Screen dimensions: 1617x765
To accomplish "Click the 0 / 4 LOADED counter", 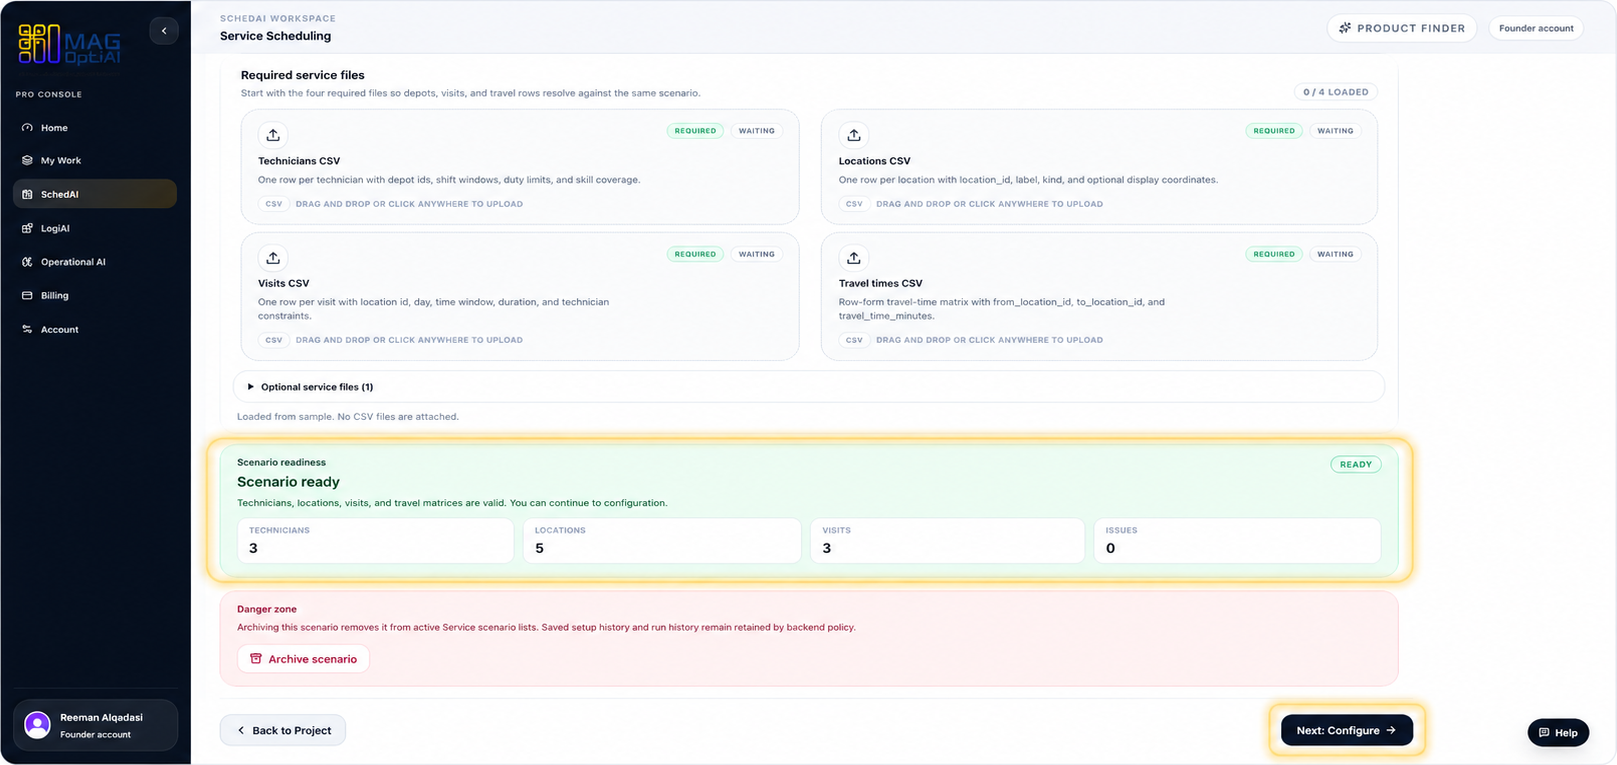I will 1335,92.
